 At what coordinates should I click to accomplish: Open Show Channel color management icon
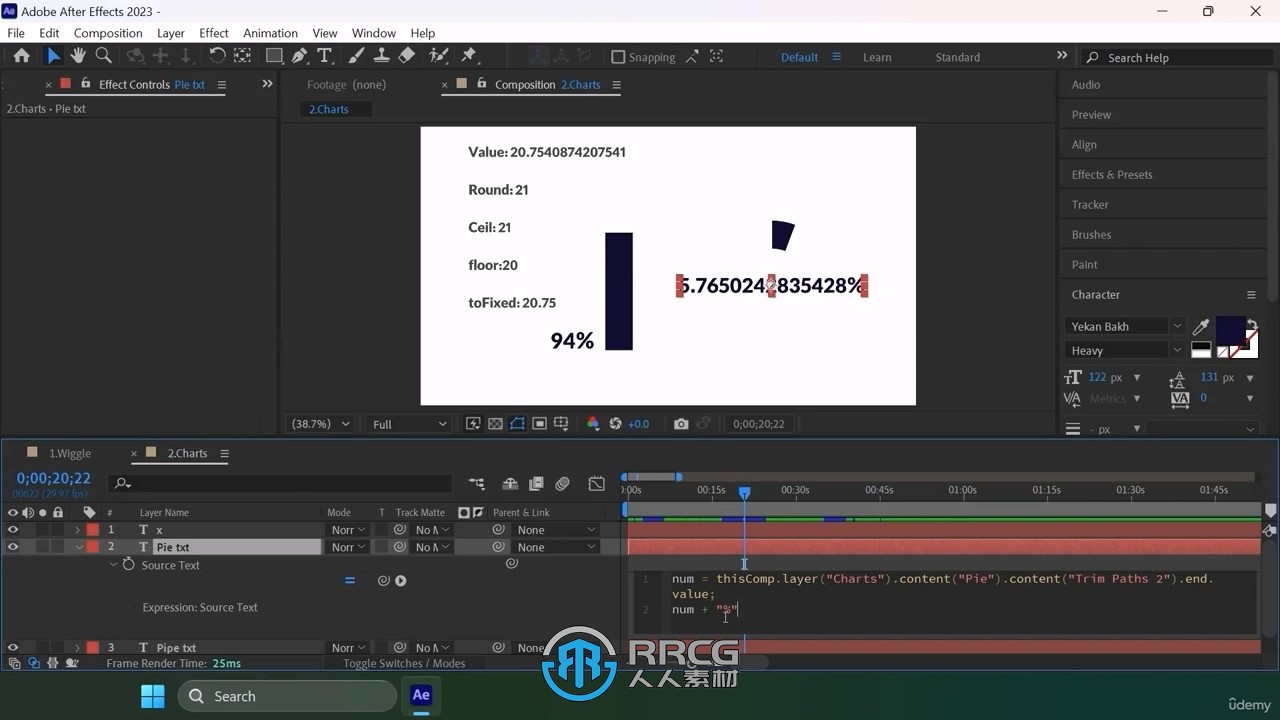[593, 424]
